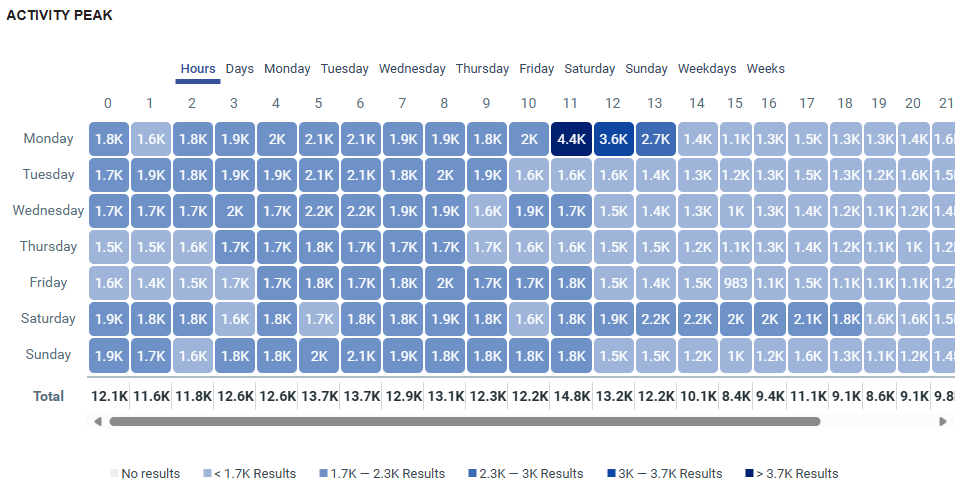Select the Hours tab
Viewport: 966px width, 496px height.
tap(198, 69)
